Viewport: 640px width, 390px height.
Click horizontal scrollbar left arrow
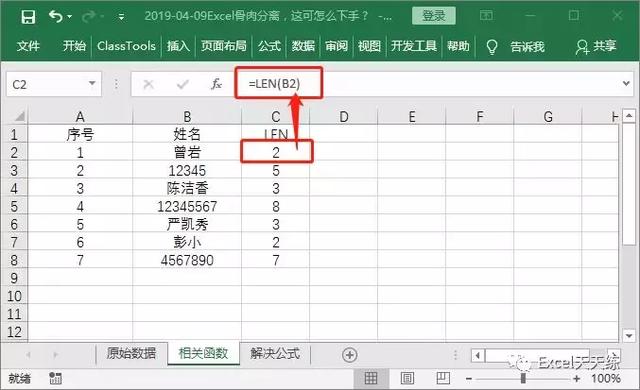coord(478,355)
